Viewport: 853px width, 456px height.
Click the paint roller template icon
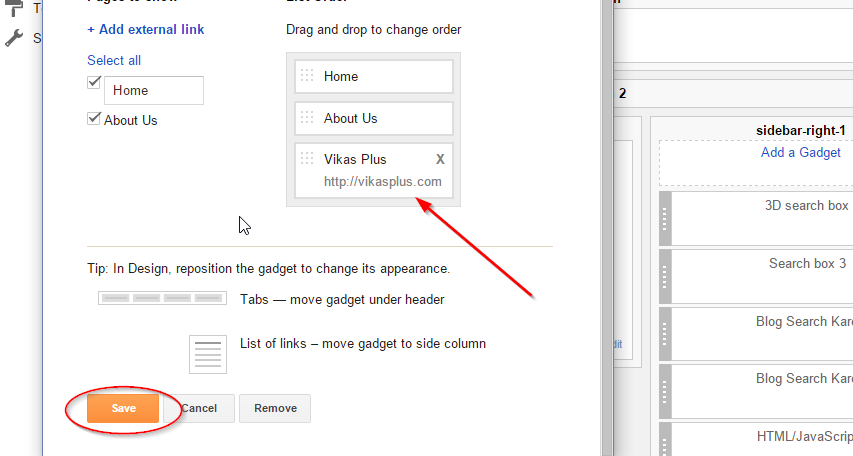(14, 8)
